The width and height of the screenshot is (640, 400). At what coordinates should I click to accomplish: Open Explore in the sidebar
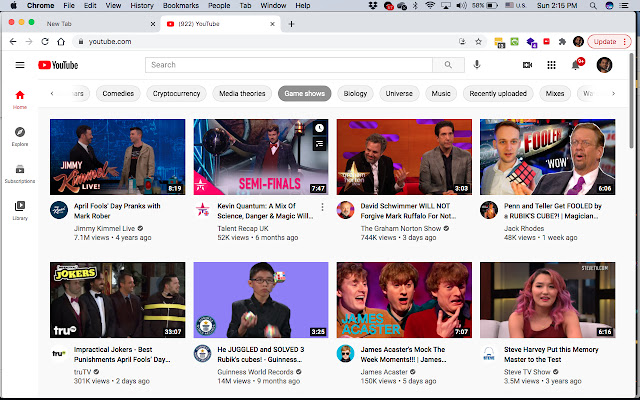tap(20, 136)
